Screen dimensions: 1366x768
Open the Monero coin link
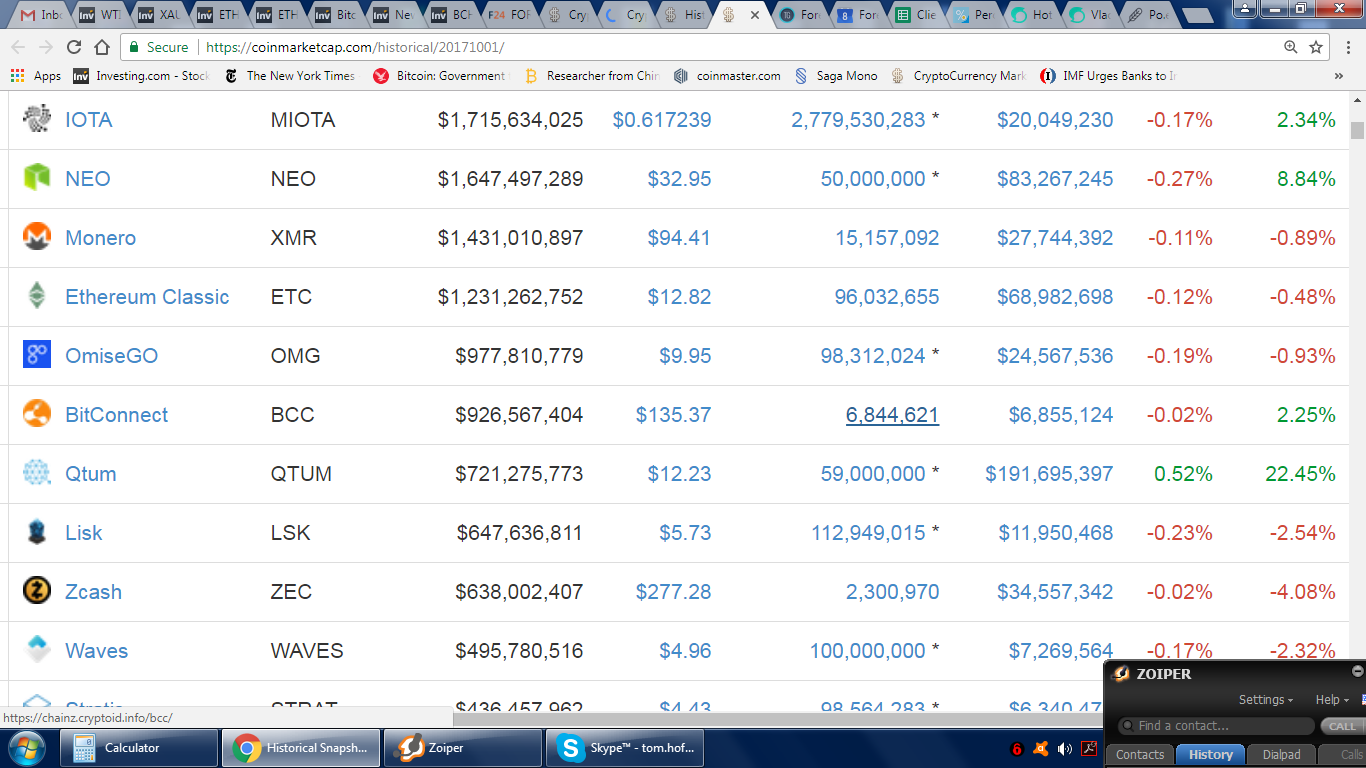[x=100, y=237]
